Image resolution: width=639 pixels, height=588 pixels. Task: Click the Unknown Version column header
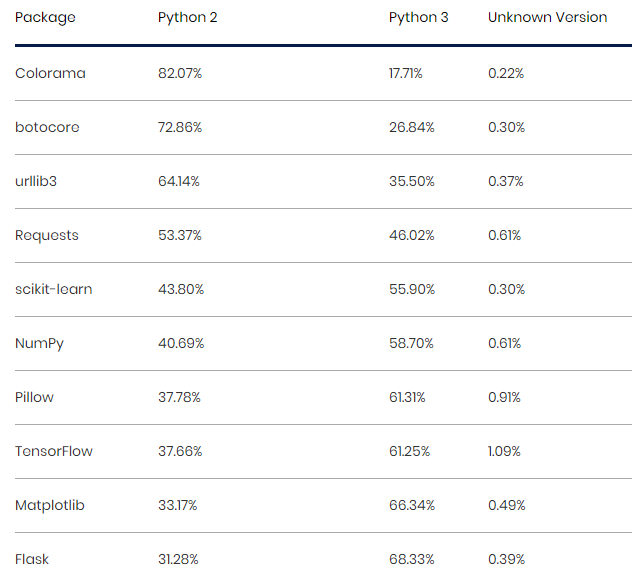pos(547,18)
